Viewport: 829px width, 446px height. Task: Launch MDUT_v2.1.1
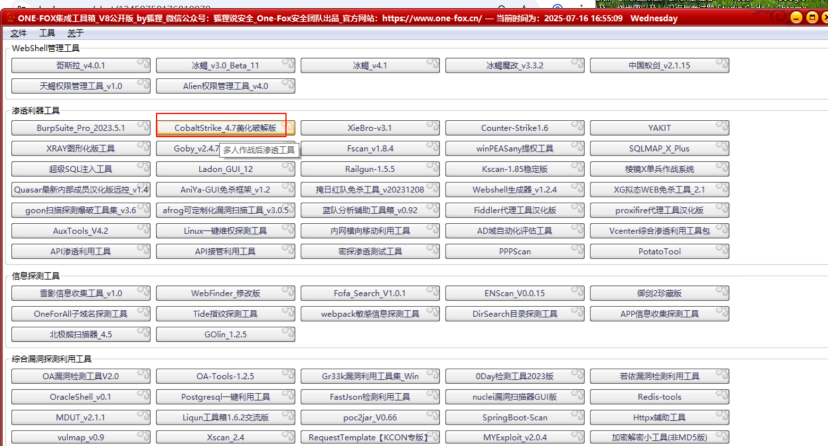(x=81, y=417)
